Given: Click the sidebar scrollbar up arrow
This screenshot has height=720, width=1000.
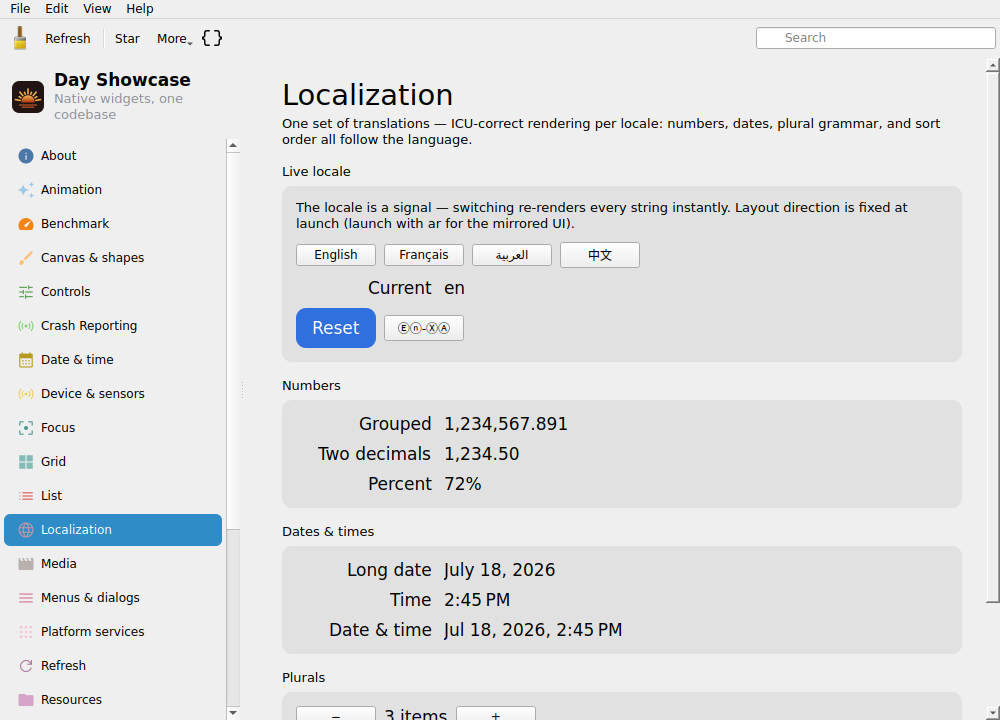Looking at the screenshot, I should tap(233, 145).
